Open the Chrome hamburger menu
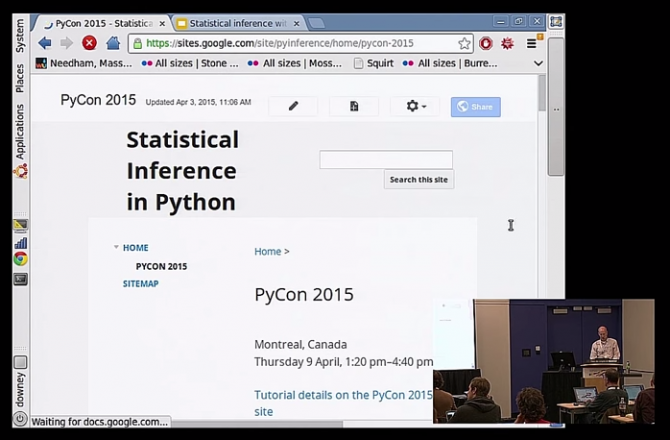Image resolution: width=670 pixels, height=440 pixels. pos(532,43)
